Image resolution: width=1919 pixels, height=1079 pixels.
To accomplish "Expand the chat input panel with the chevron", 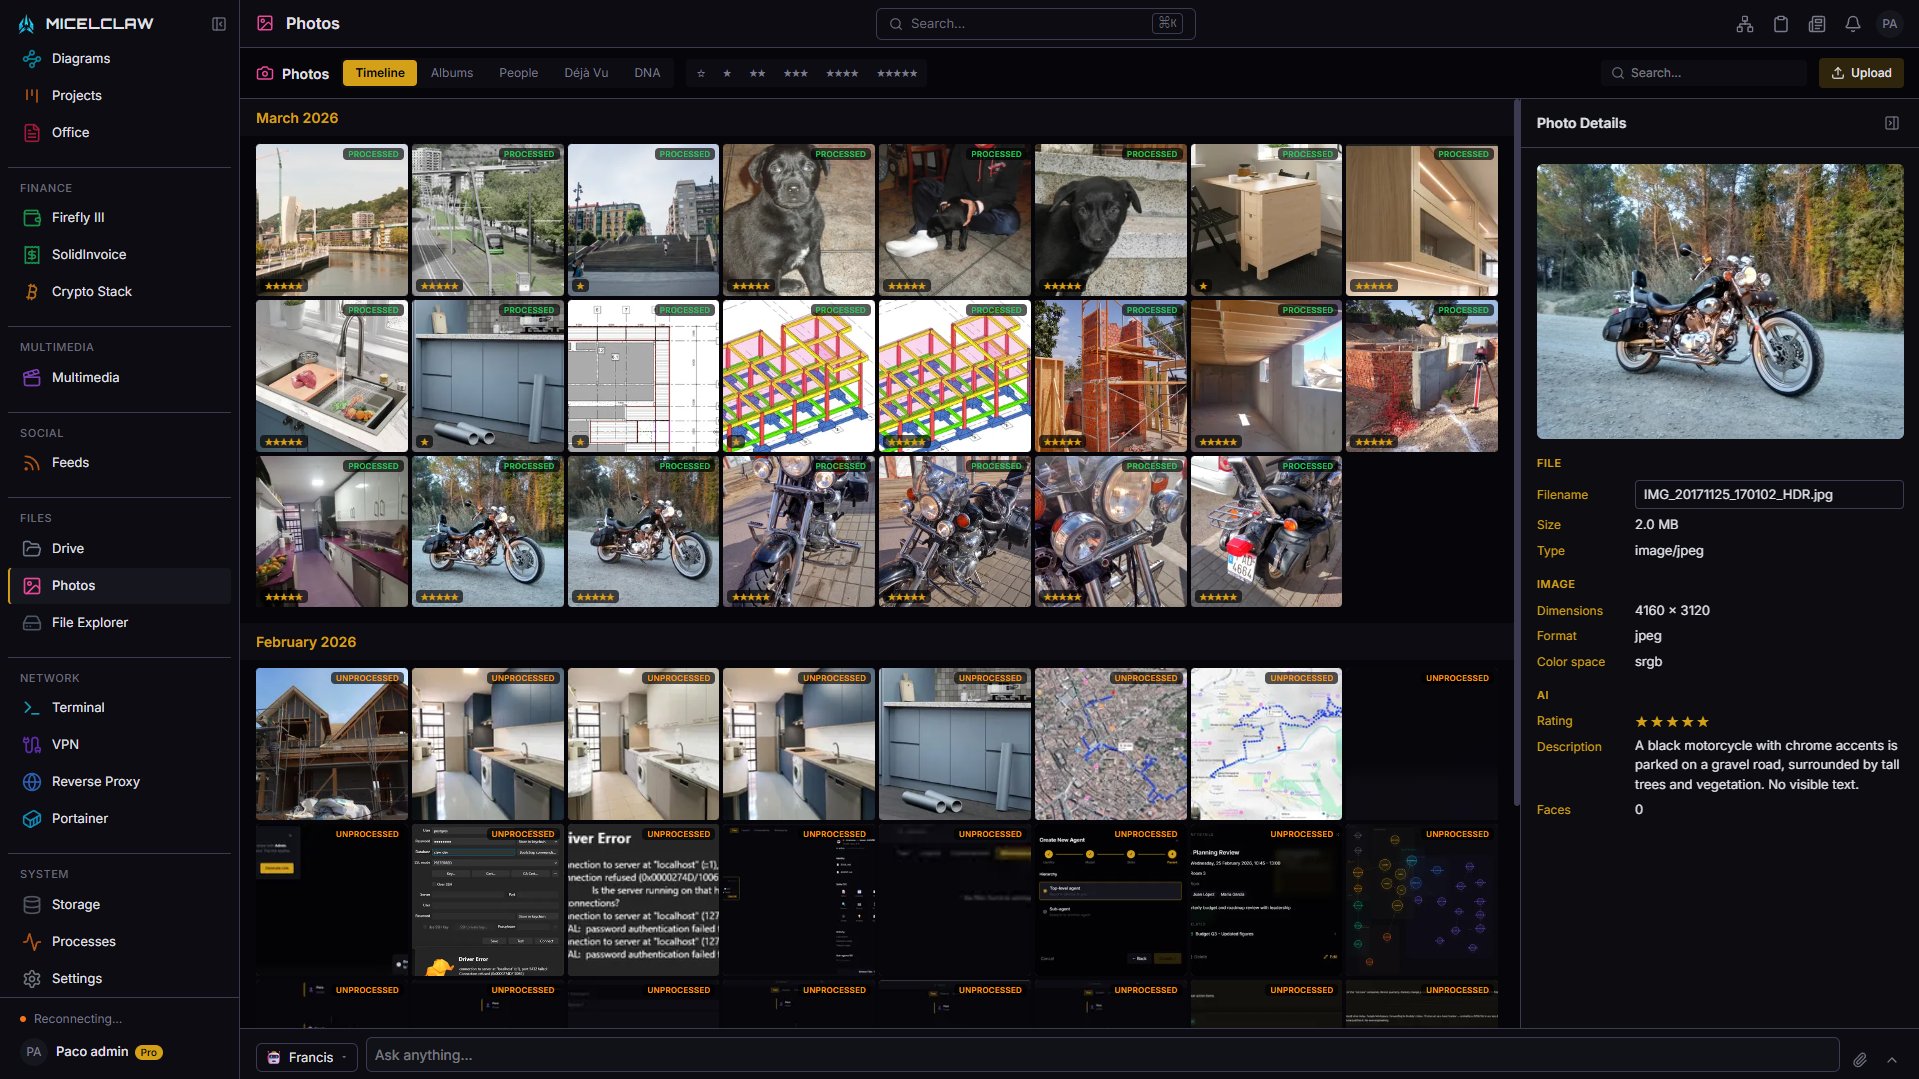I will pyautogui.click(x=1892, y=1060).
